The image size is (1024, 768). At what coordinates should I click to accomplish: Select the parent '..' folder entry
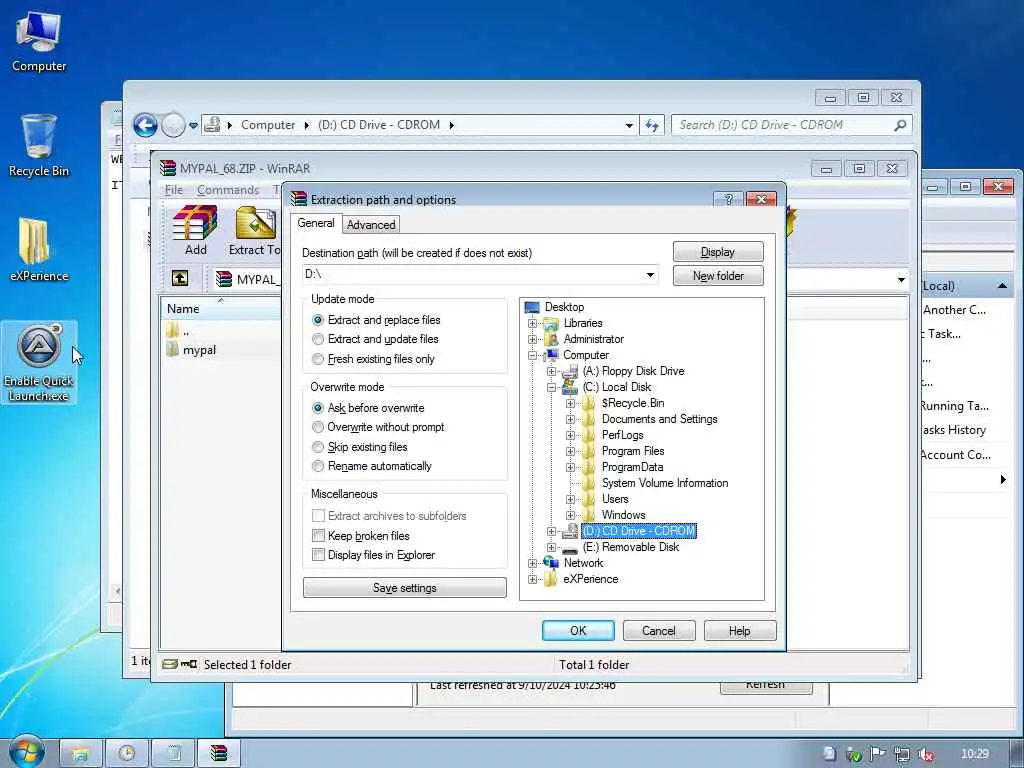(x=178, y=330)
